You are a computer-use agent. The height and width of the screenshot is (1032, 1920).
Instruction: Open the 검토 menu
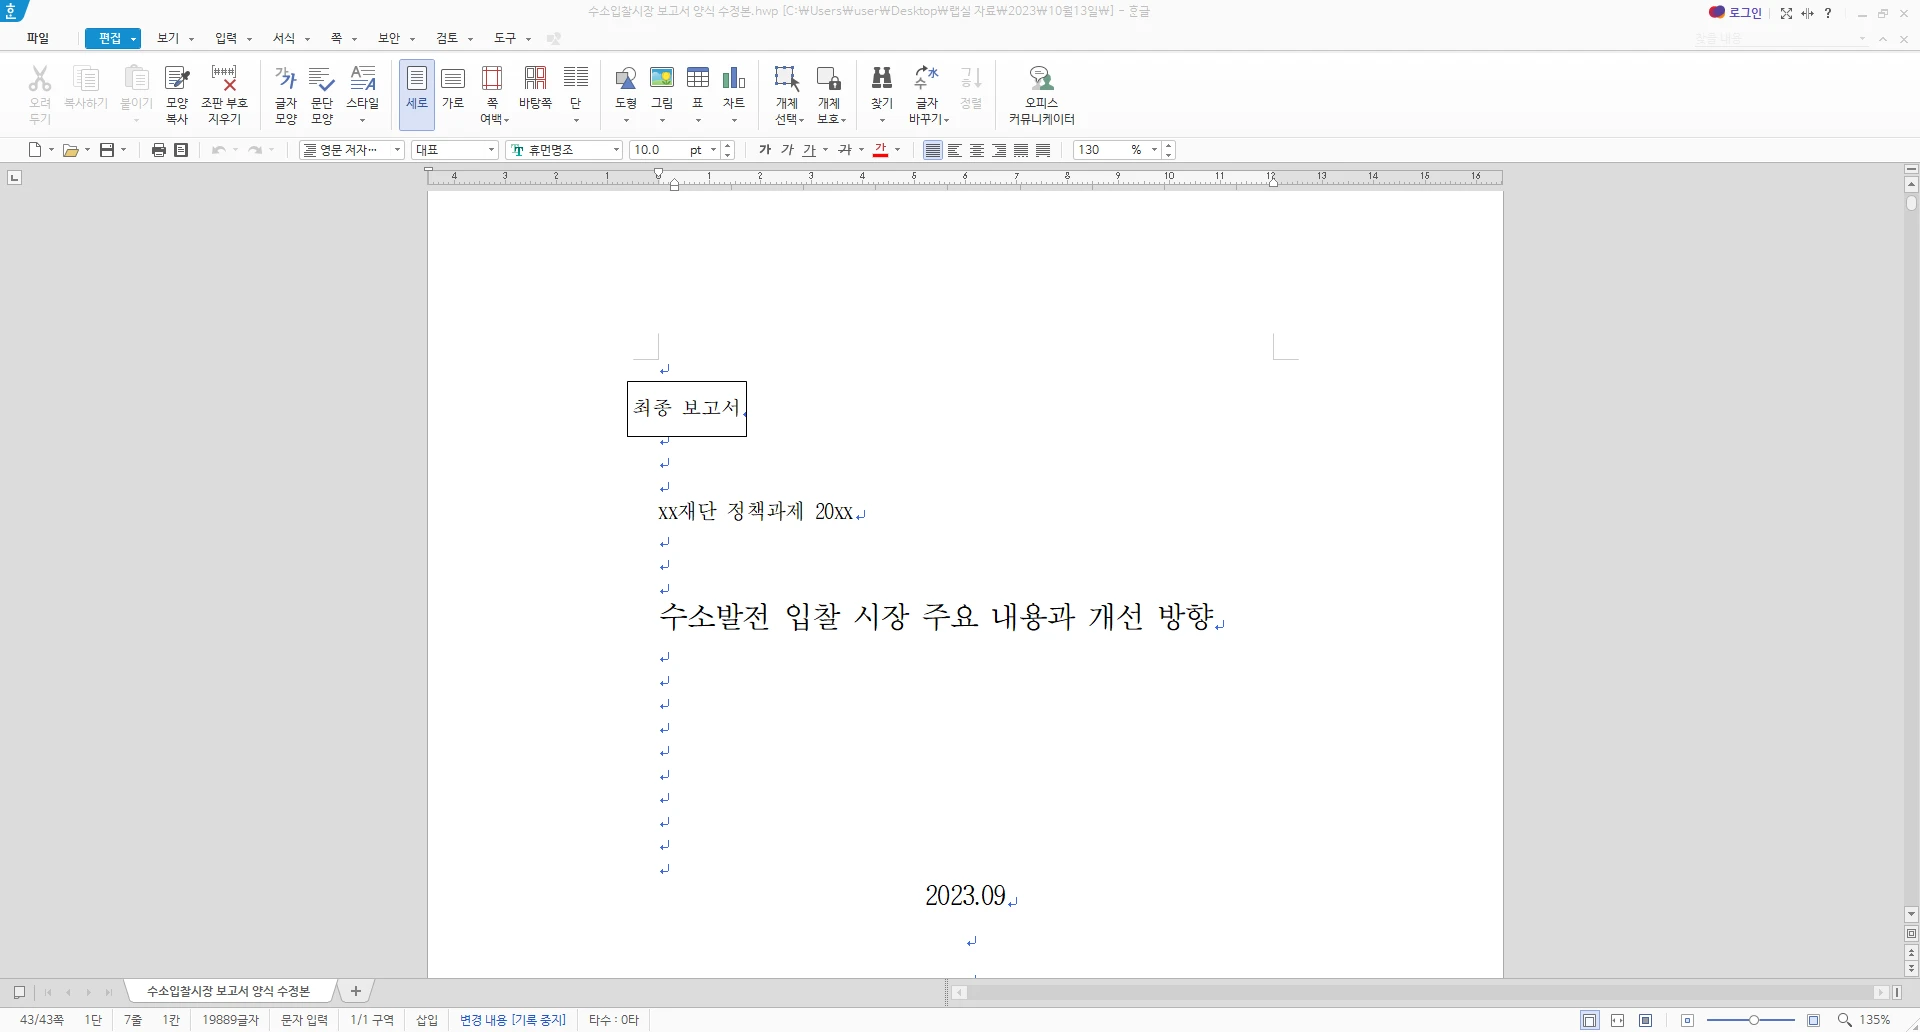(x=448, y=38)
